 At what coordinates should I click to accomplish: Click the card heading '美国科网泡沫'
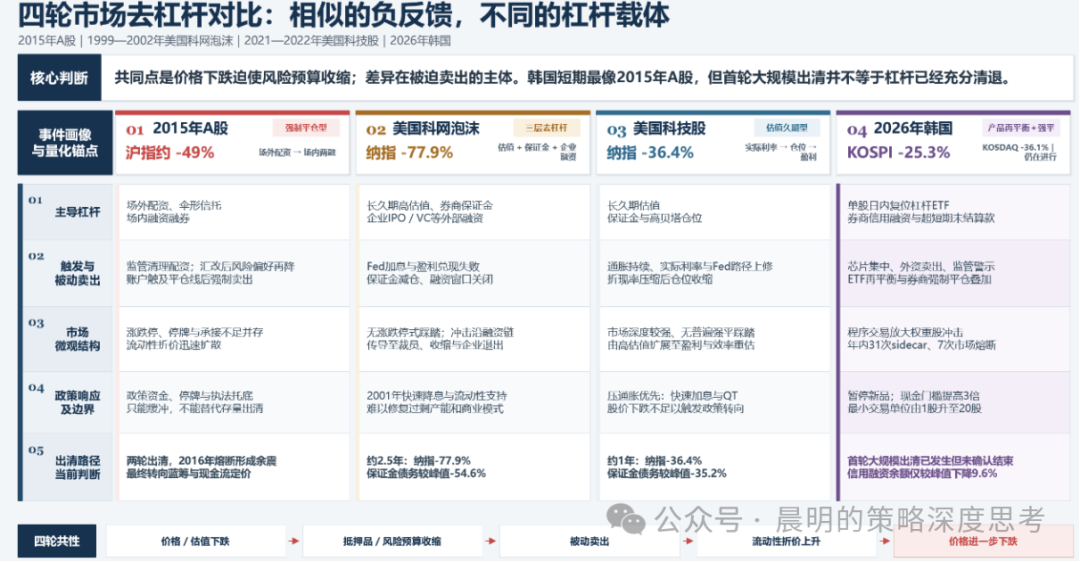pyautogui.click(x=435, y=128)
